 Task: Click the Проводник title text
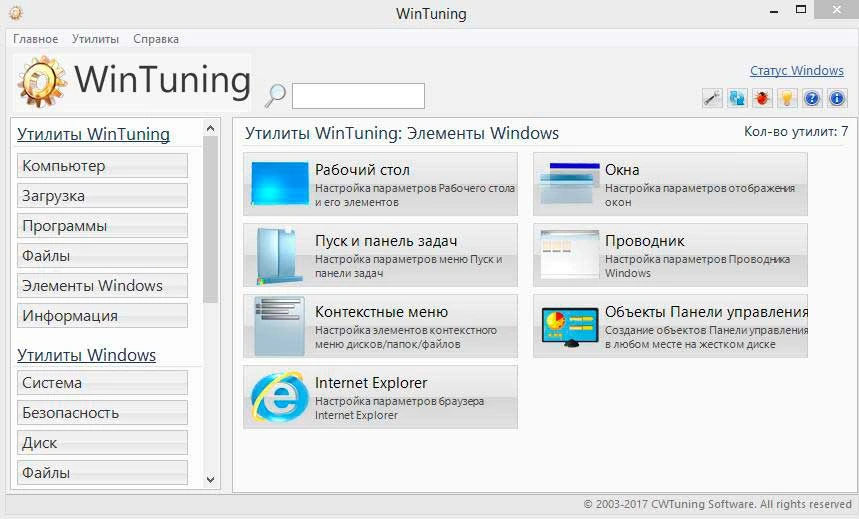pos(645,241)
